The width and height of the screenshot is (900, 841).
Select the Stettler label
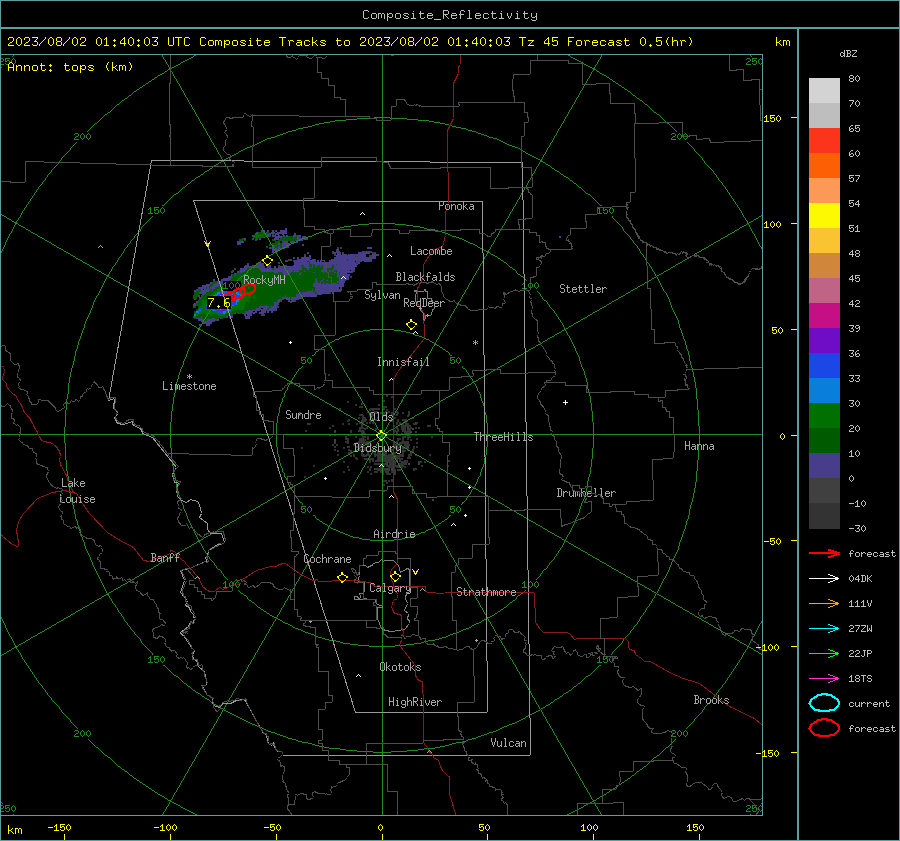click(x=583, y=289)
